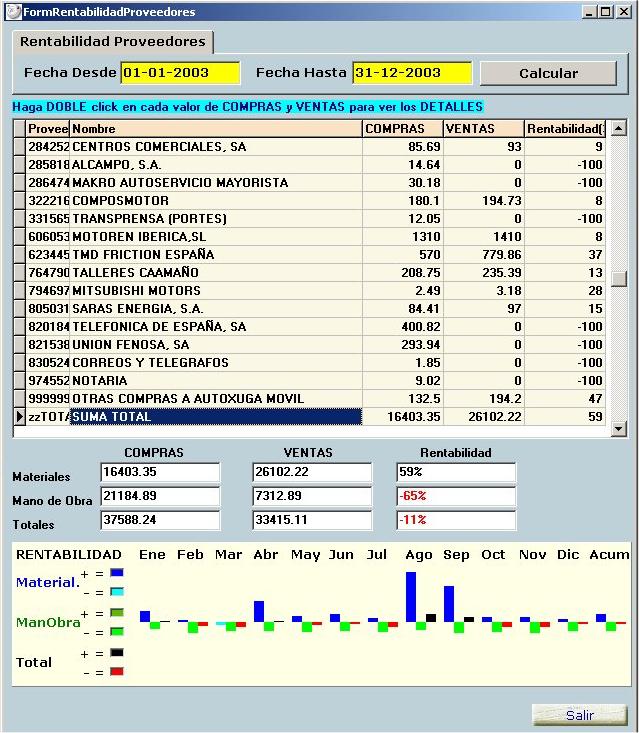The height and width of the screenshot is (733, 639).
Task: Select MAKRO AUTOSERVICIO MAYORISTA name cell
Action: click(216, 183)
